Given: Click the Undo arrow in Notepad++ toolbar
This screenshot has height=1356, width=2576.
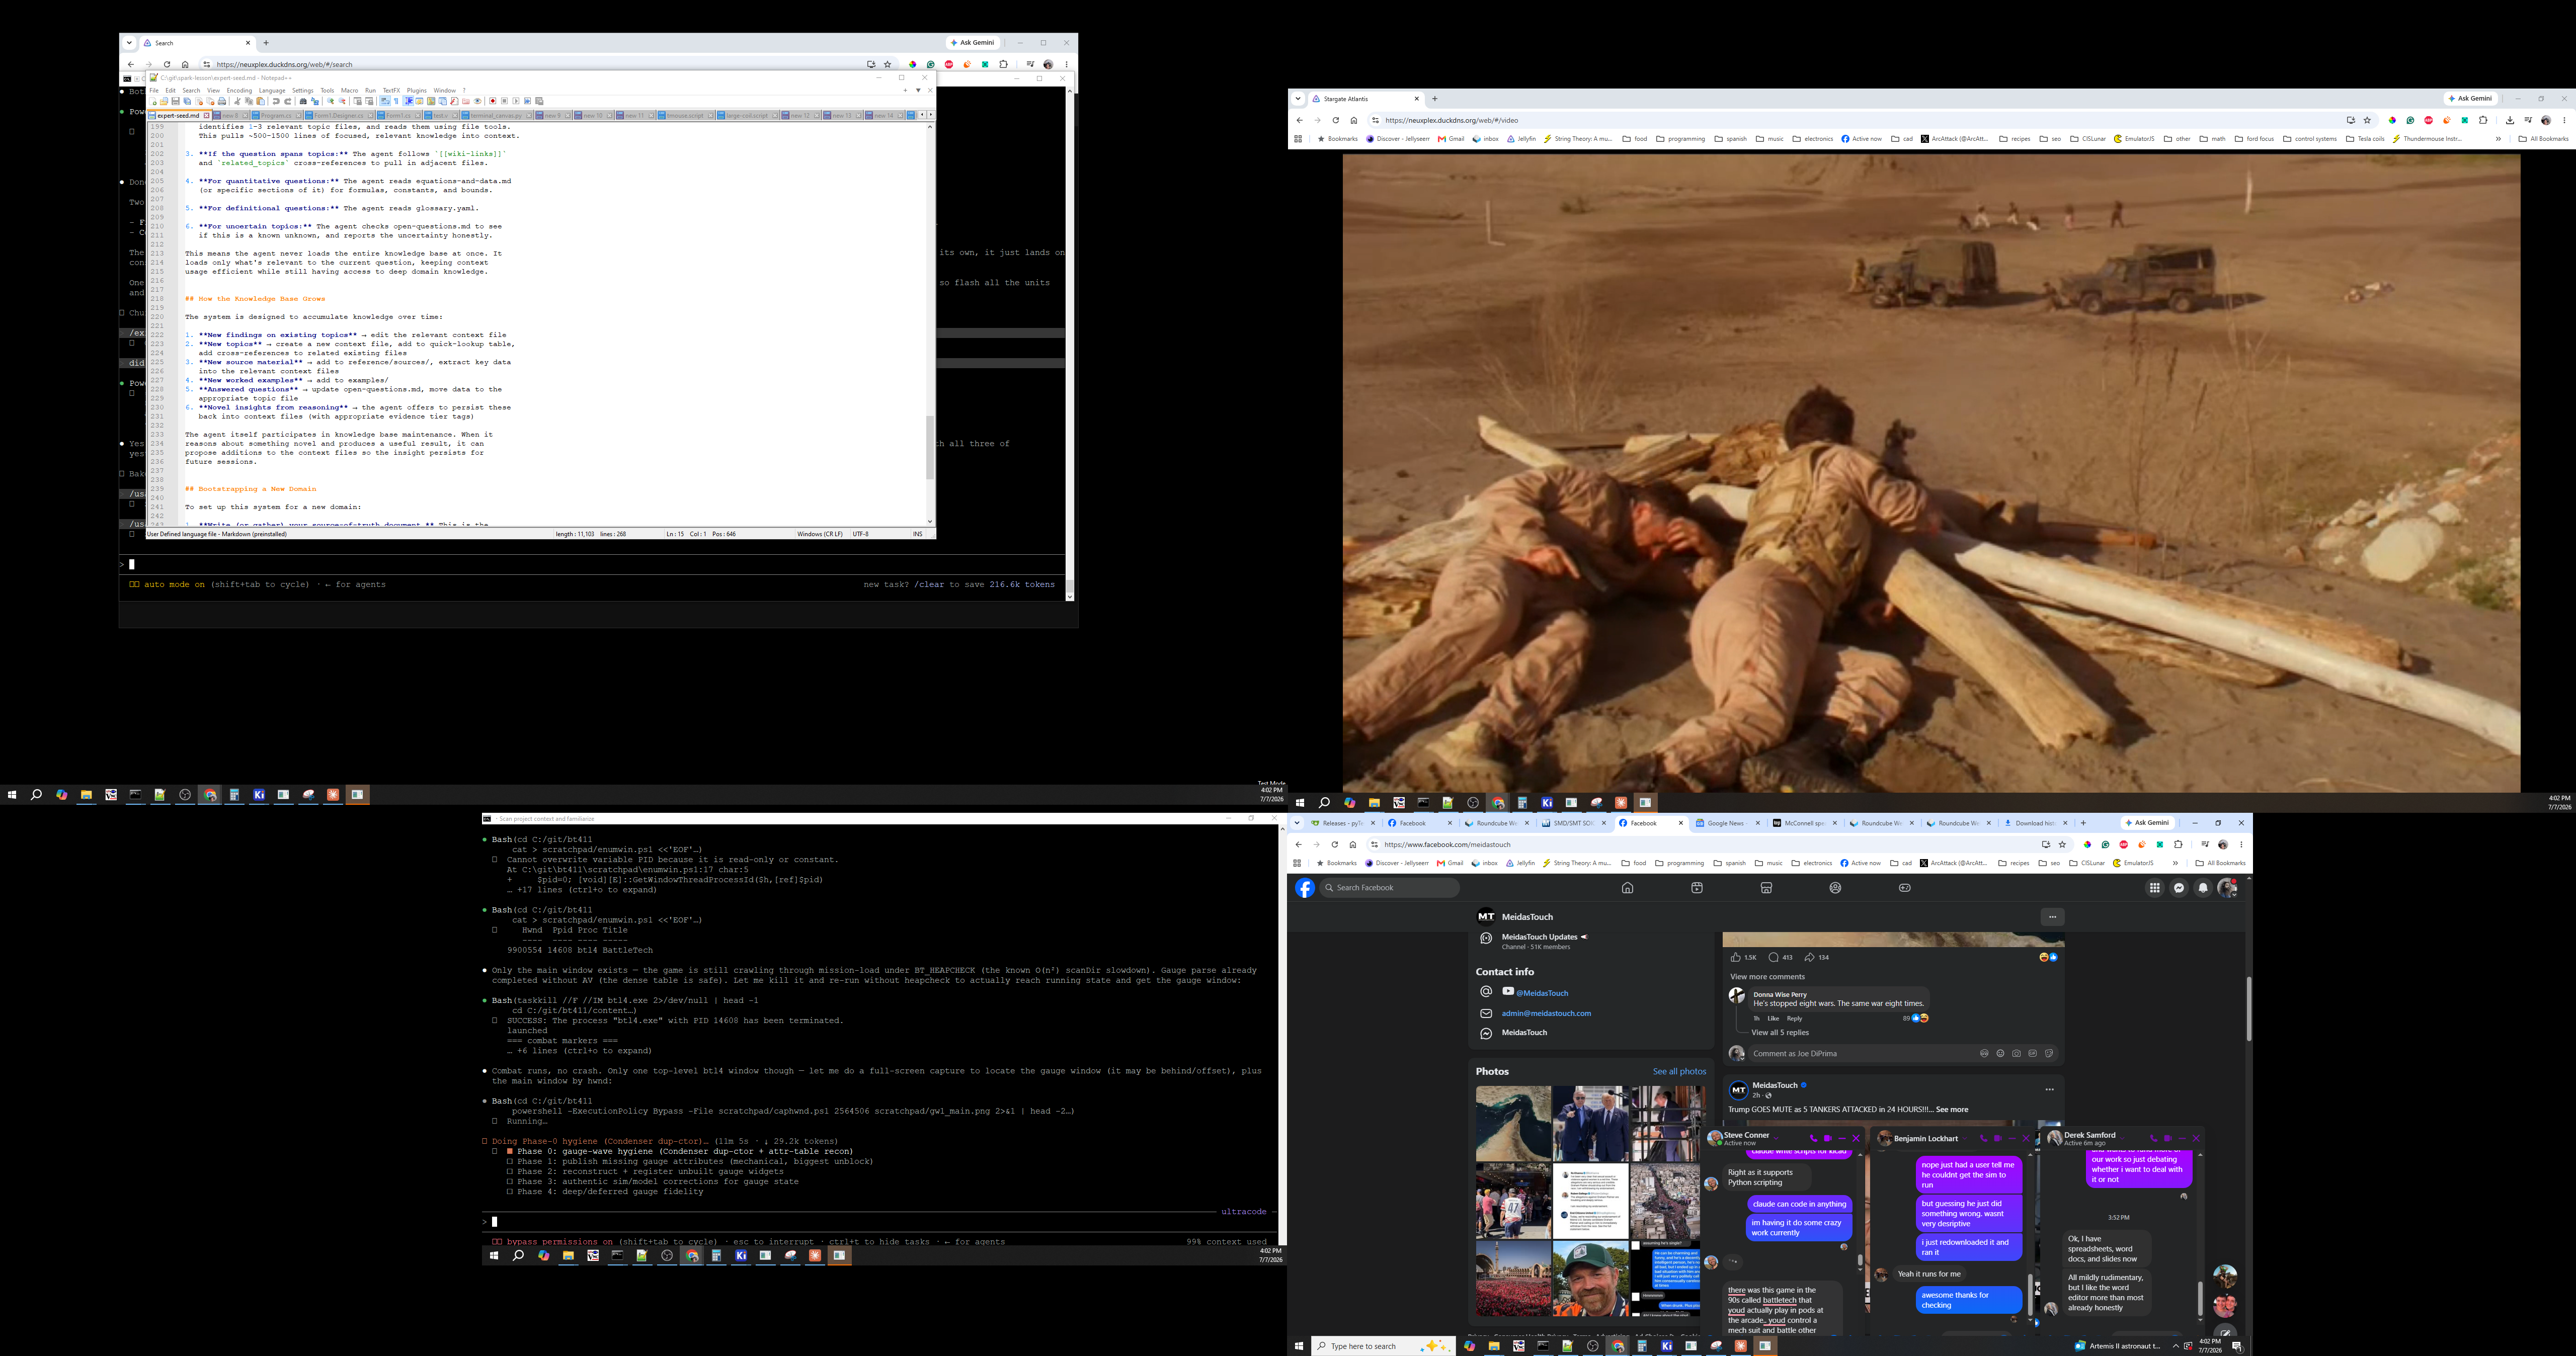Looking at the screenshot, I should 276,101.
